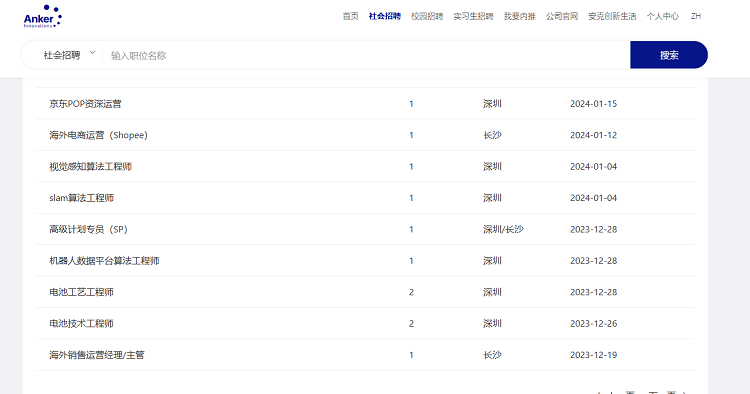750x394 pixels.
Task: Open job 电池技术工程师
Action: pyautogui.click(x=81, y=324)
